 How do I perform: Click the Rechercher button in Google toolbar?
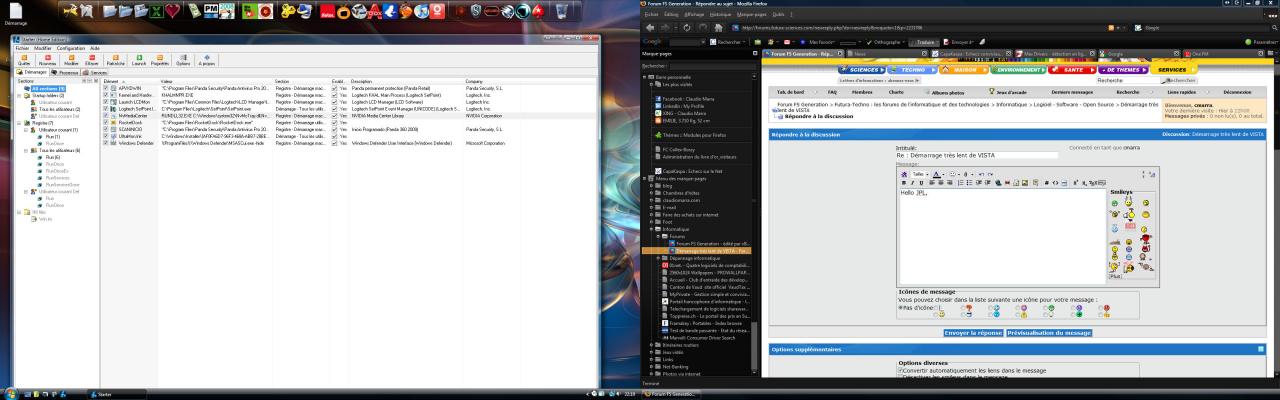point(727,42)
